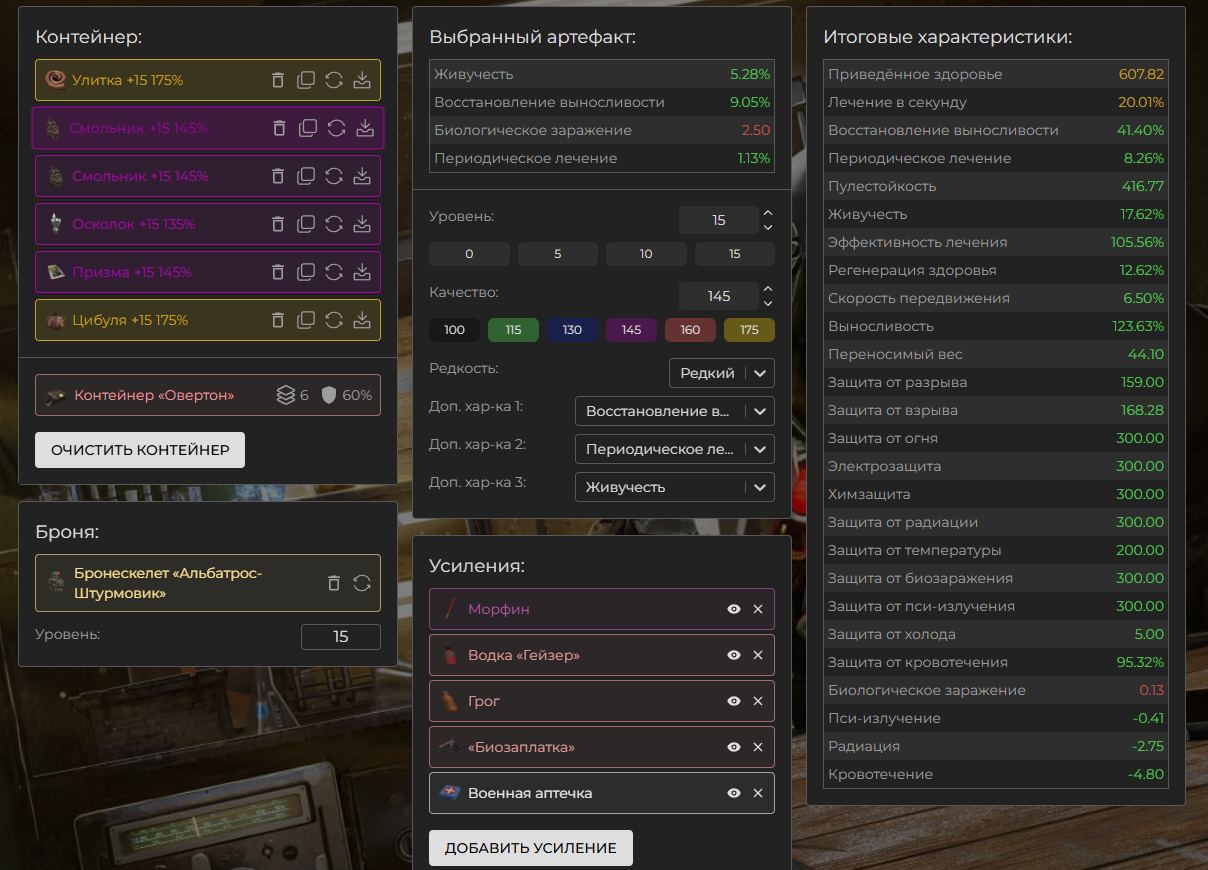Viewport: 1208px width, 870px height.
Task: Toggle visibility of Водка «Гейзер» boost
Action: point(734,655)
